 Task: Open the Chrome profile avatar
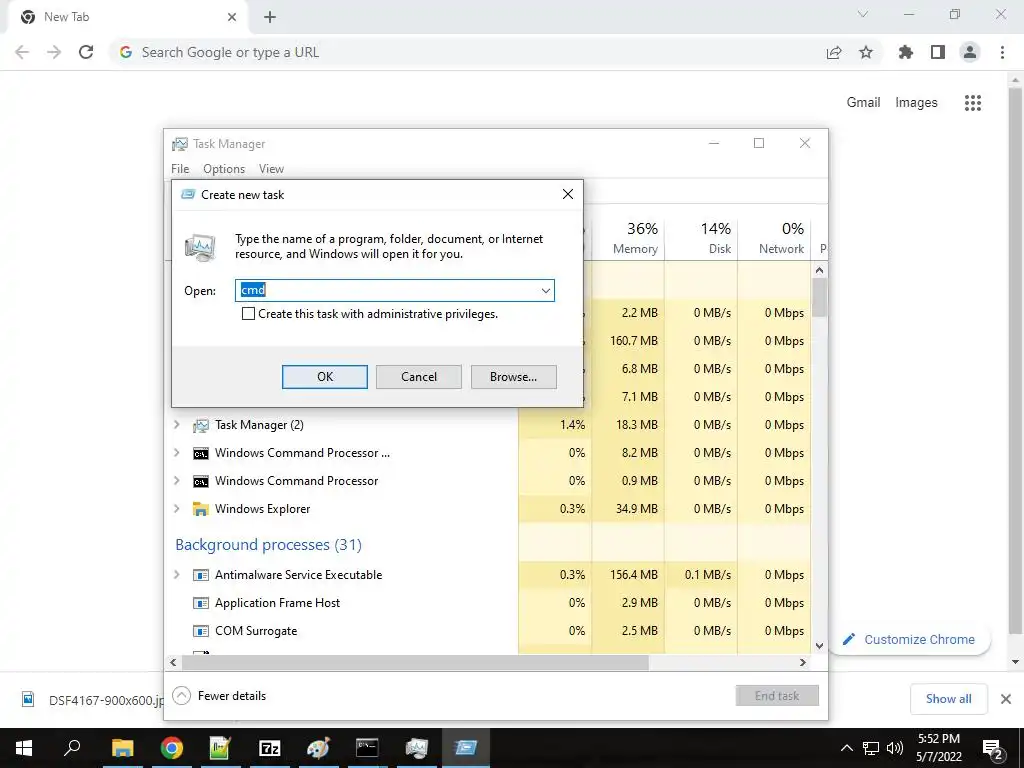(970, 52)
